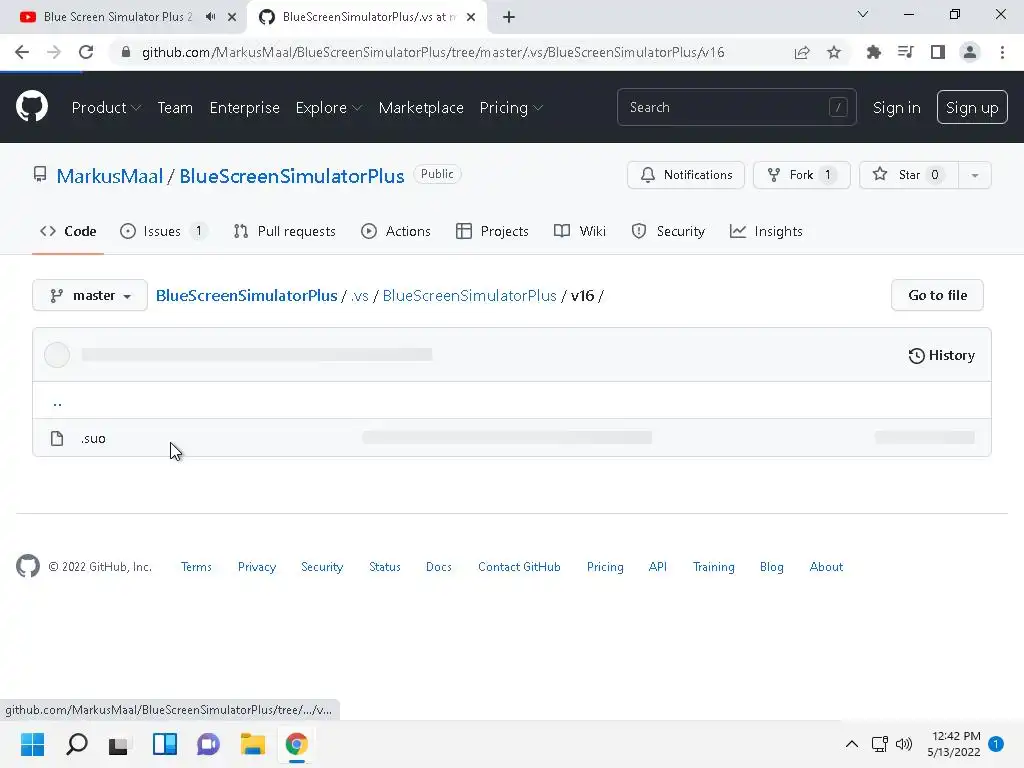Switch to the Actions tab
This screenshot has width=1024, height=768.
coord(396,231)
